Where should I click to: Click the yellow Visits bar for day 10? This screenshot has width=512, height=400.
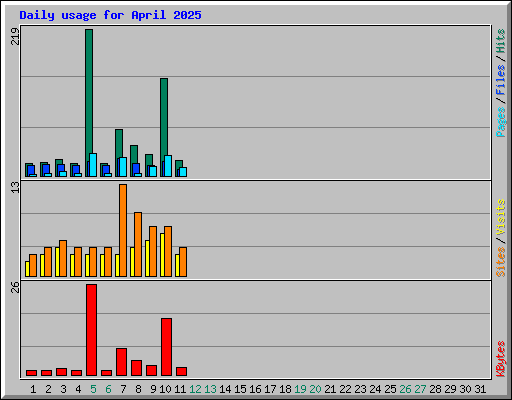tap(162, 255)
